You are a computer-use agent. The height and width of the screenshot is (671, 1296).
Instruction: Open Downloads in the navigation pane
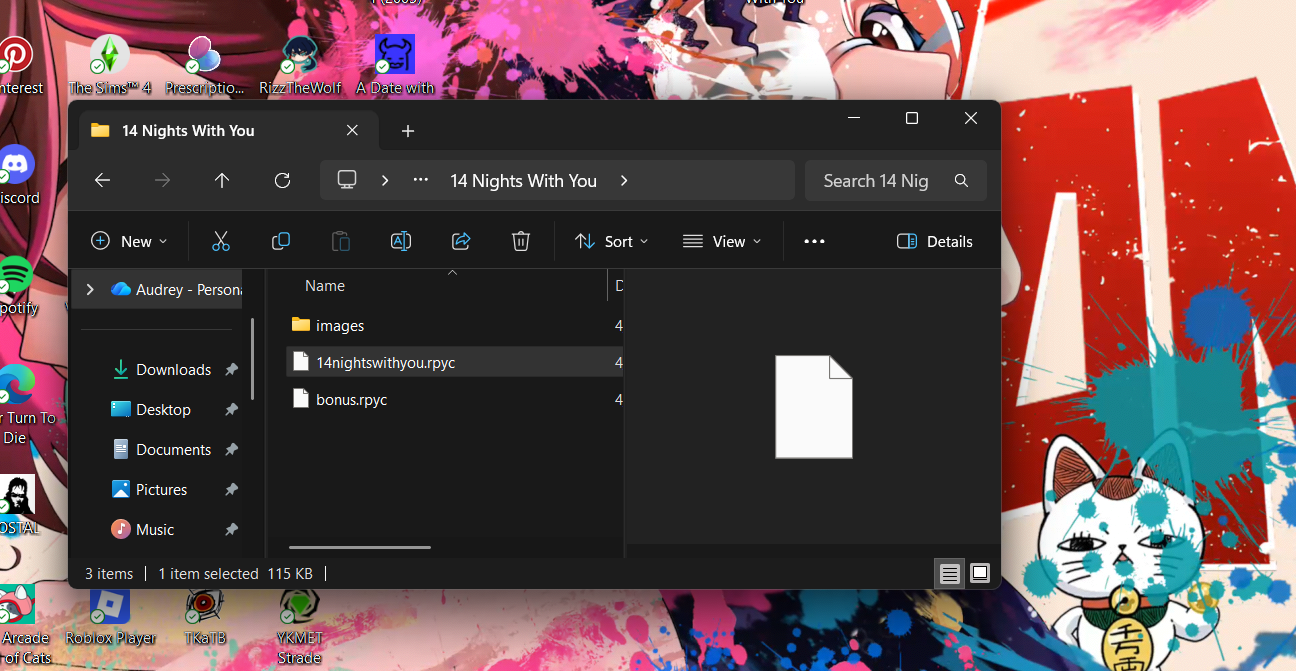pyautogui.click(x=175, y=369)
